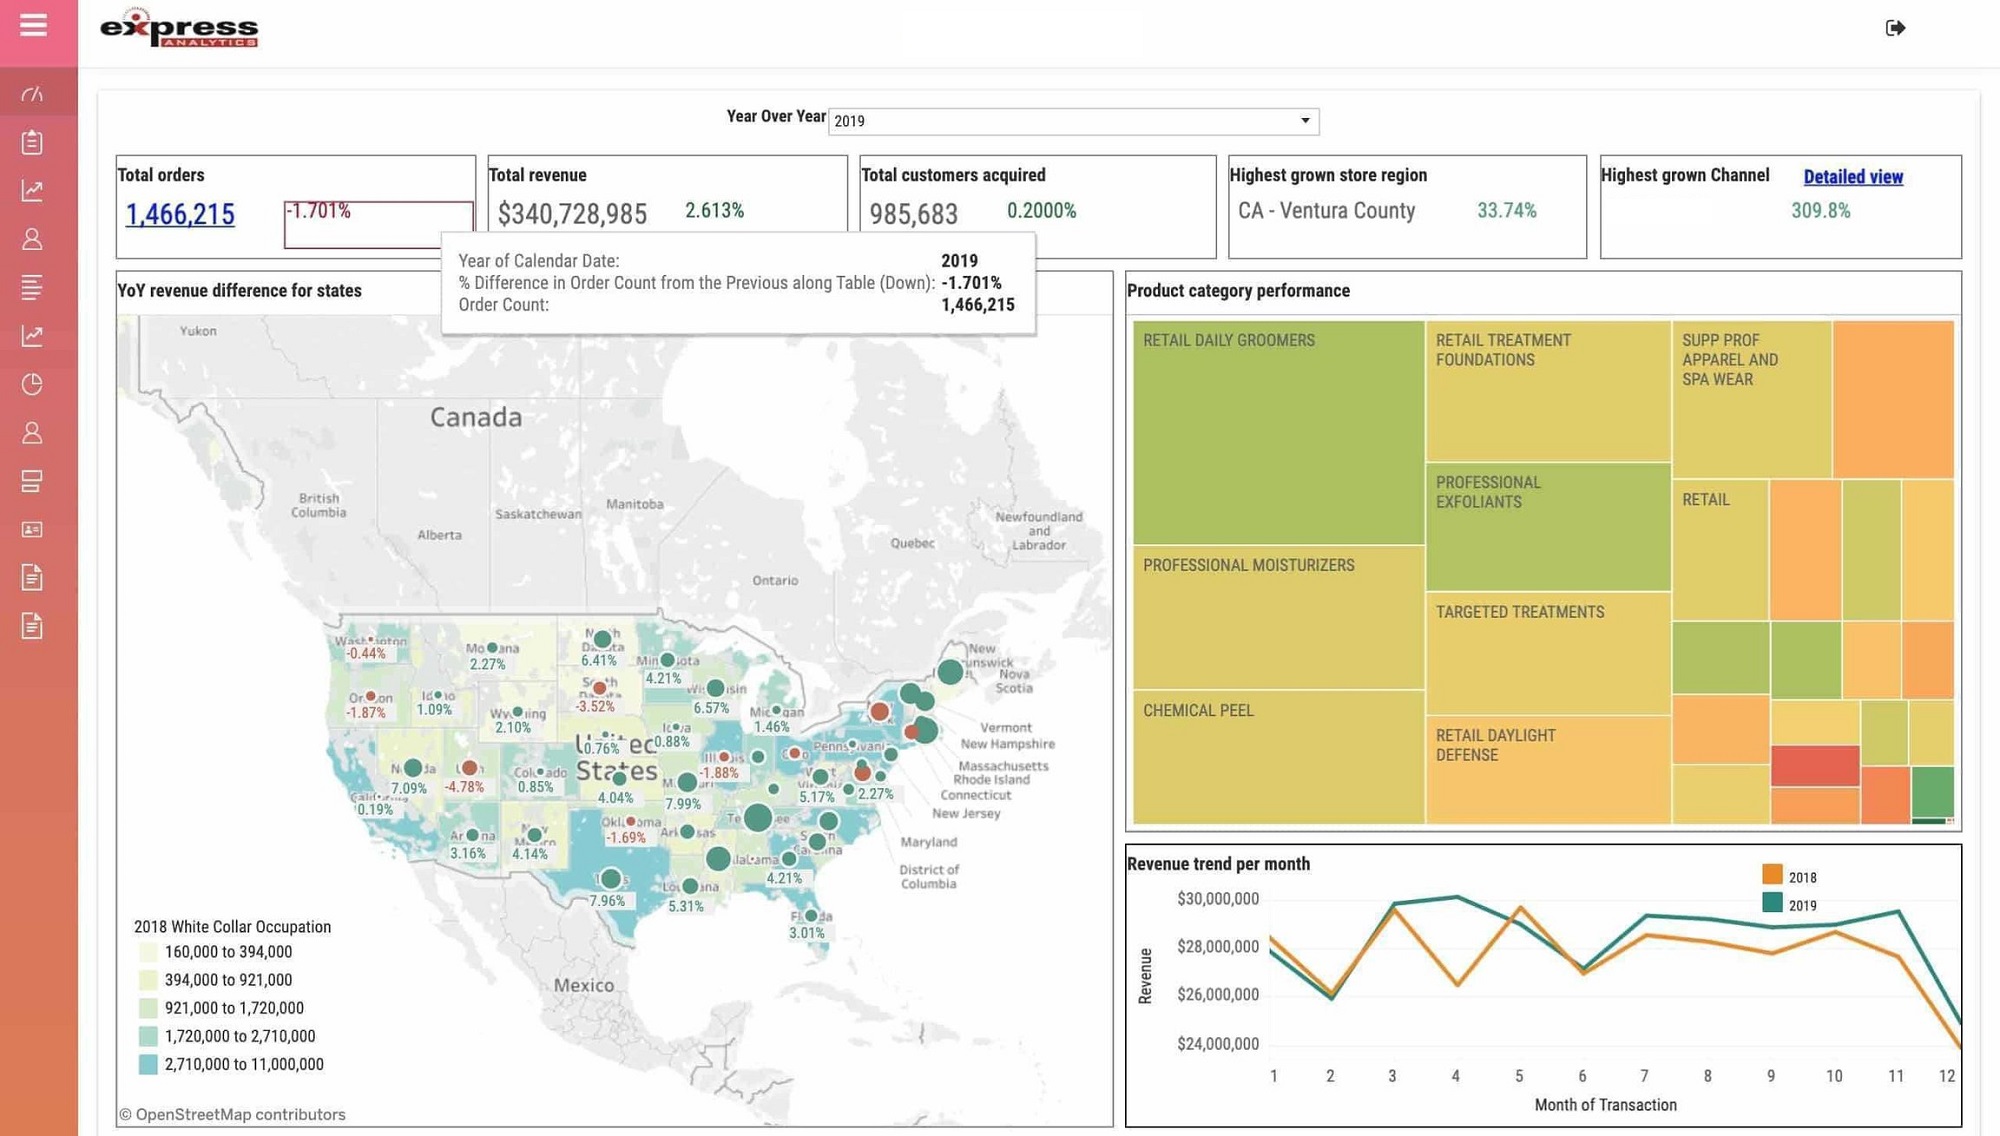
Task: Click the dropdown arrow of the 2019 selector
Action: pos(1305,121)
